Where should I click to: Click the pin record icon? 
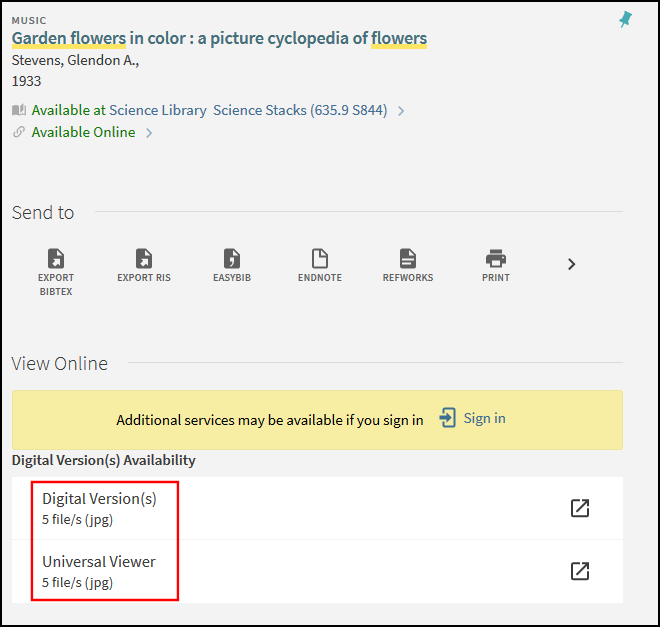(626, 20)
